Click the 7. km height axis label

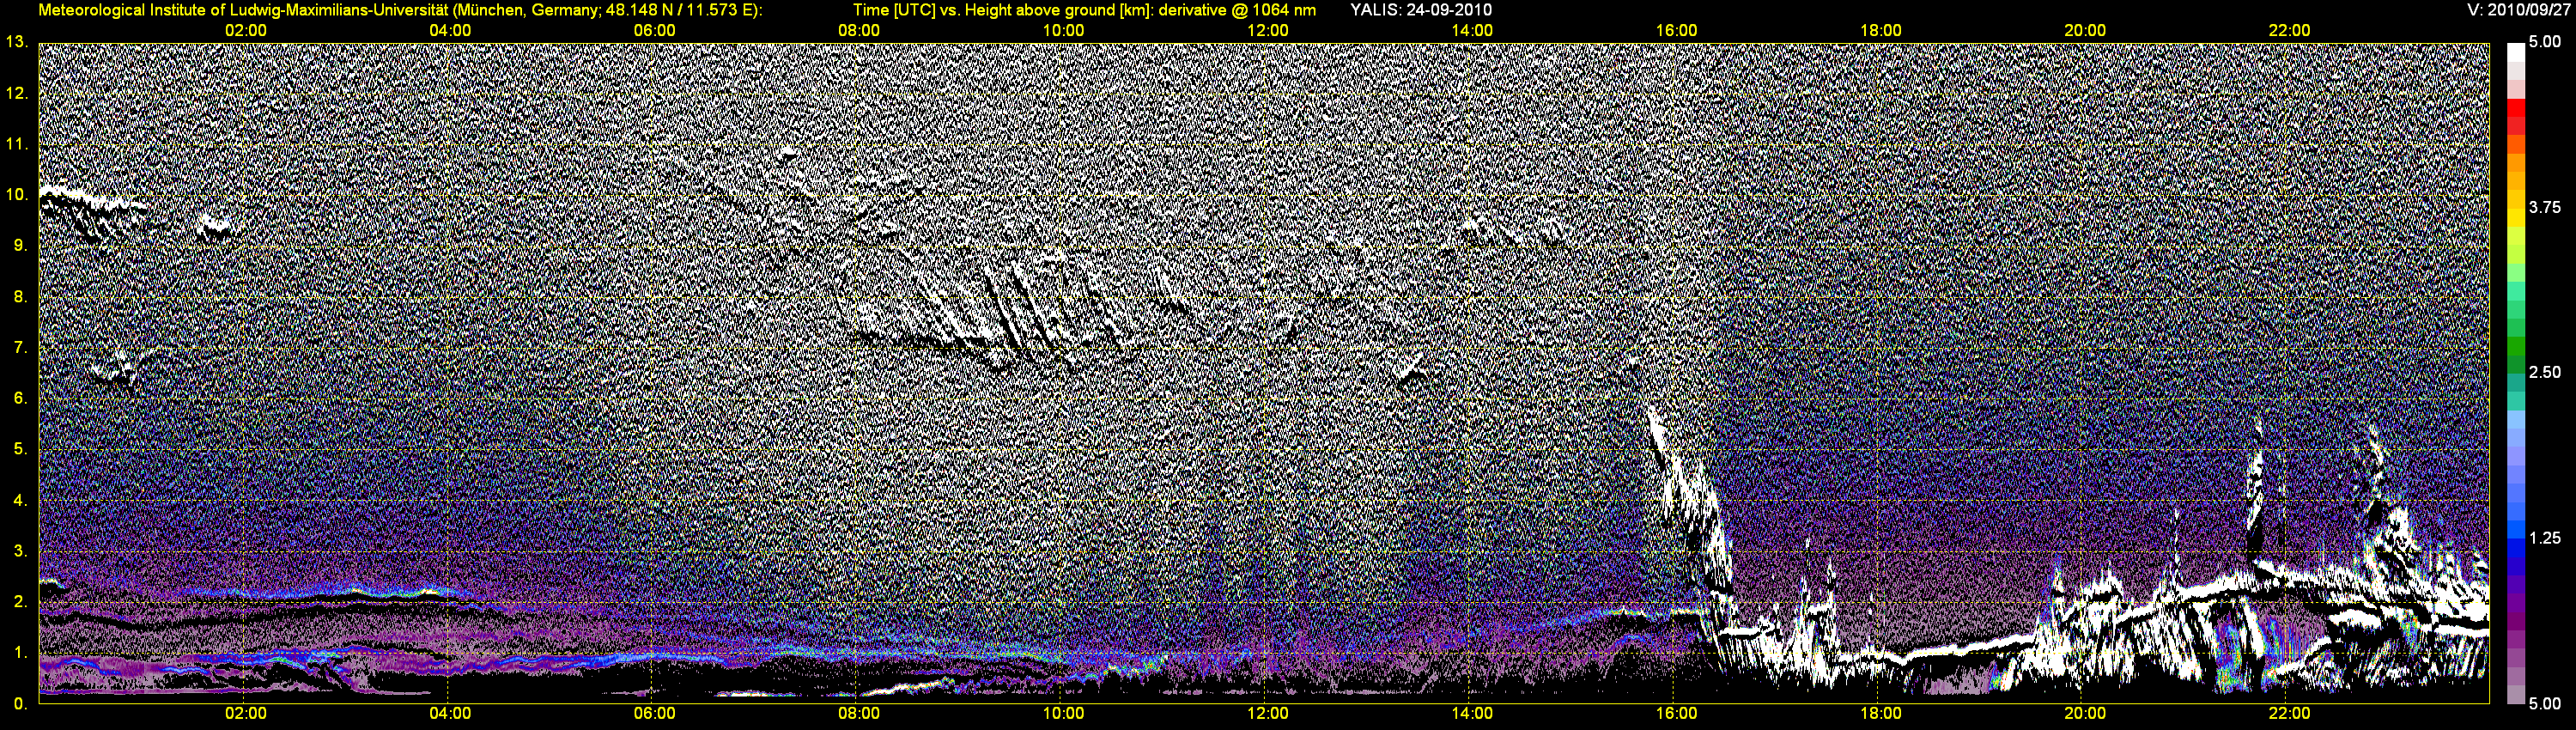[x=20, y=347]
